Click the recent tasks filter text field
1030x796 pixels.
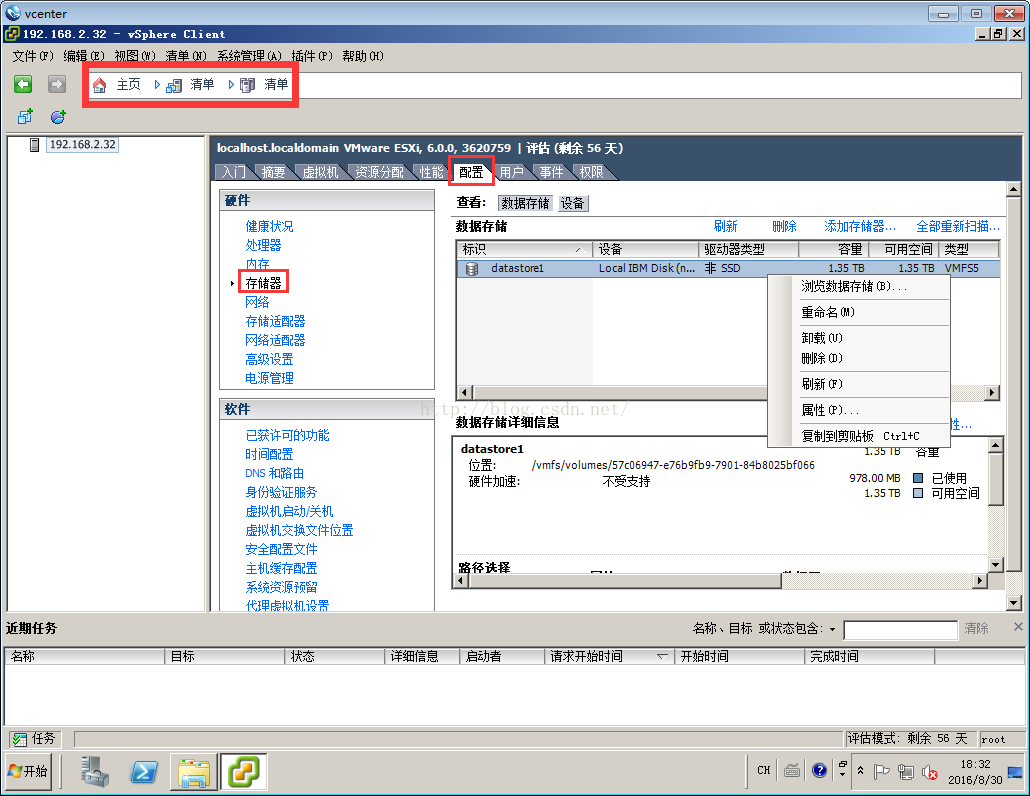tap(901, 630)
